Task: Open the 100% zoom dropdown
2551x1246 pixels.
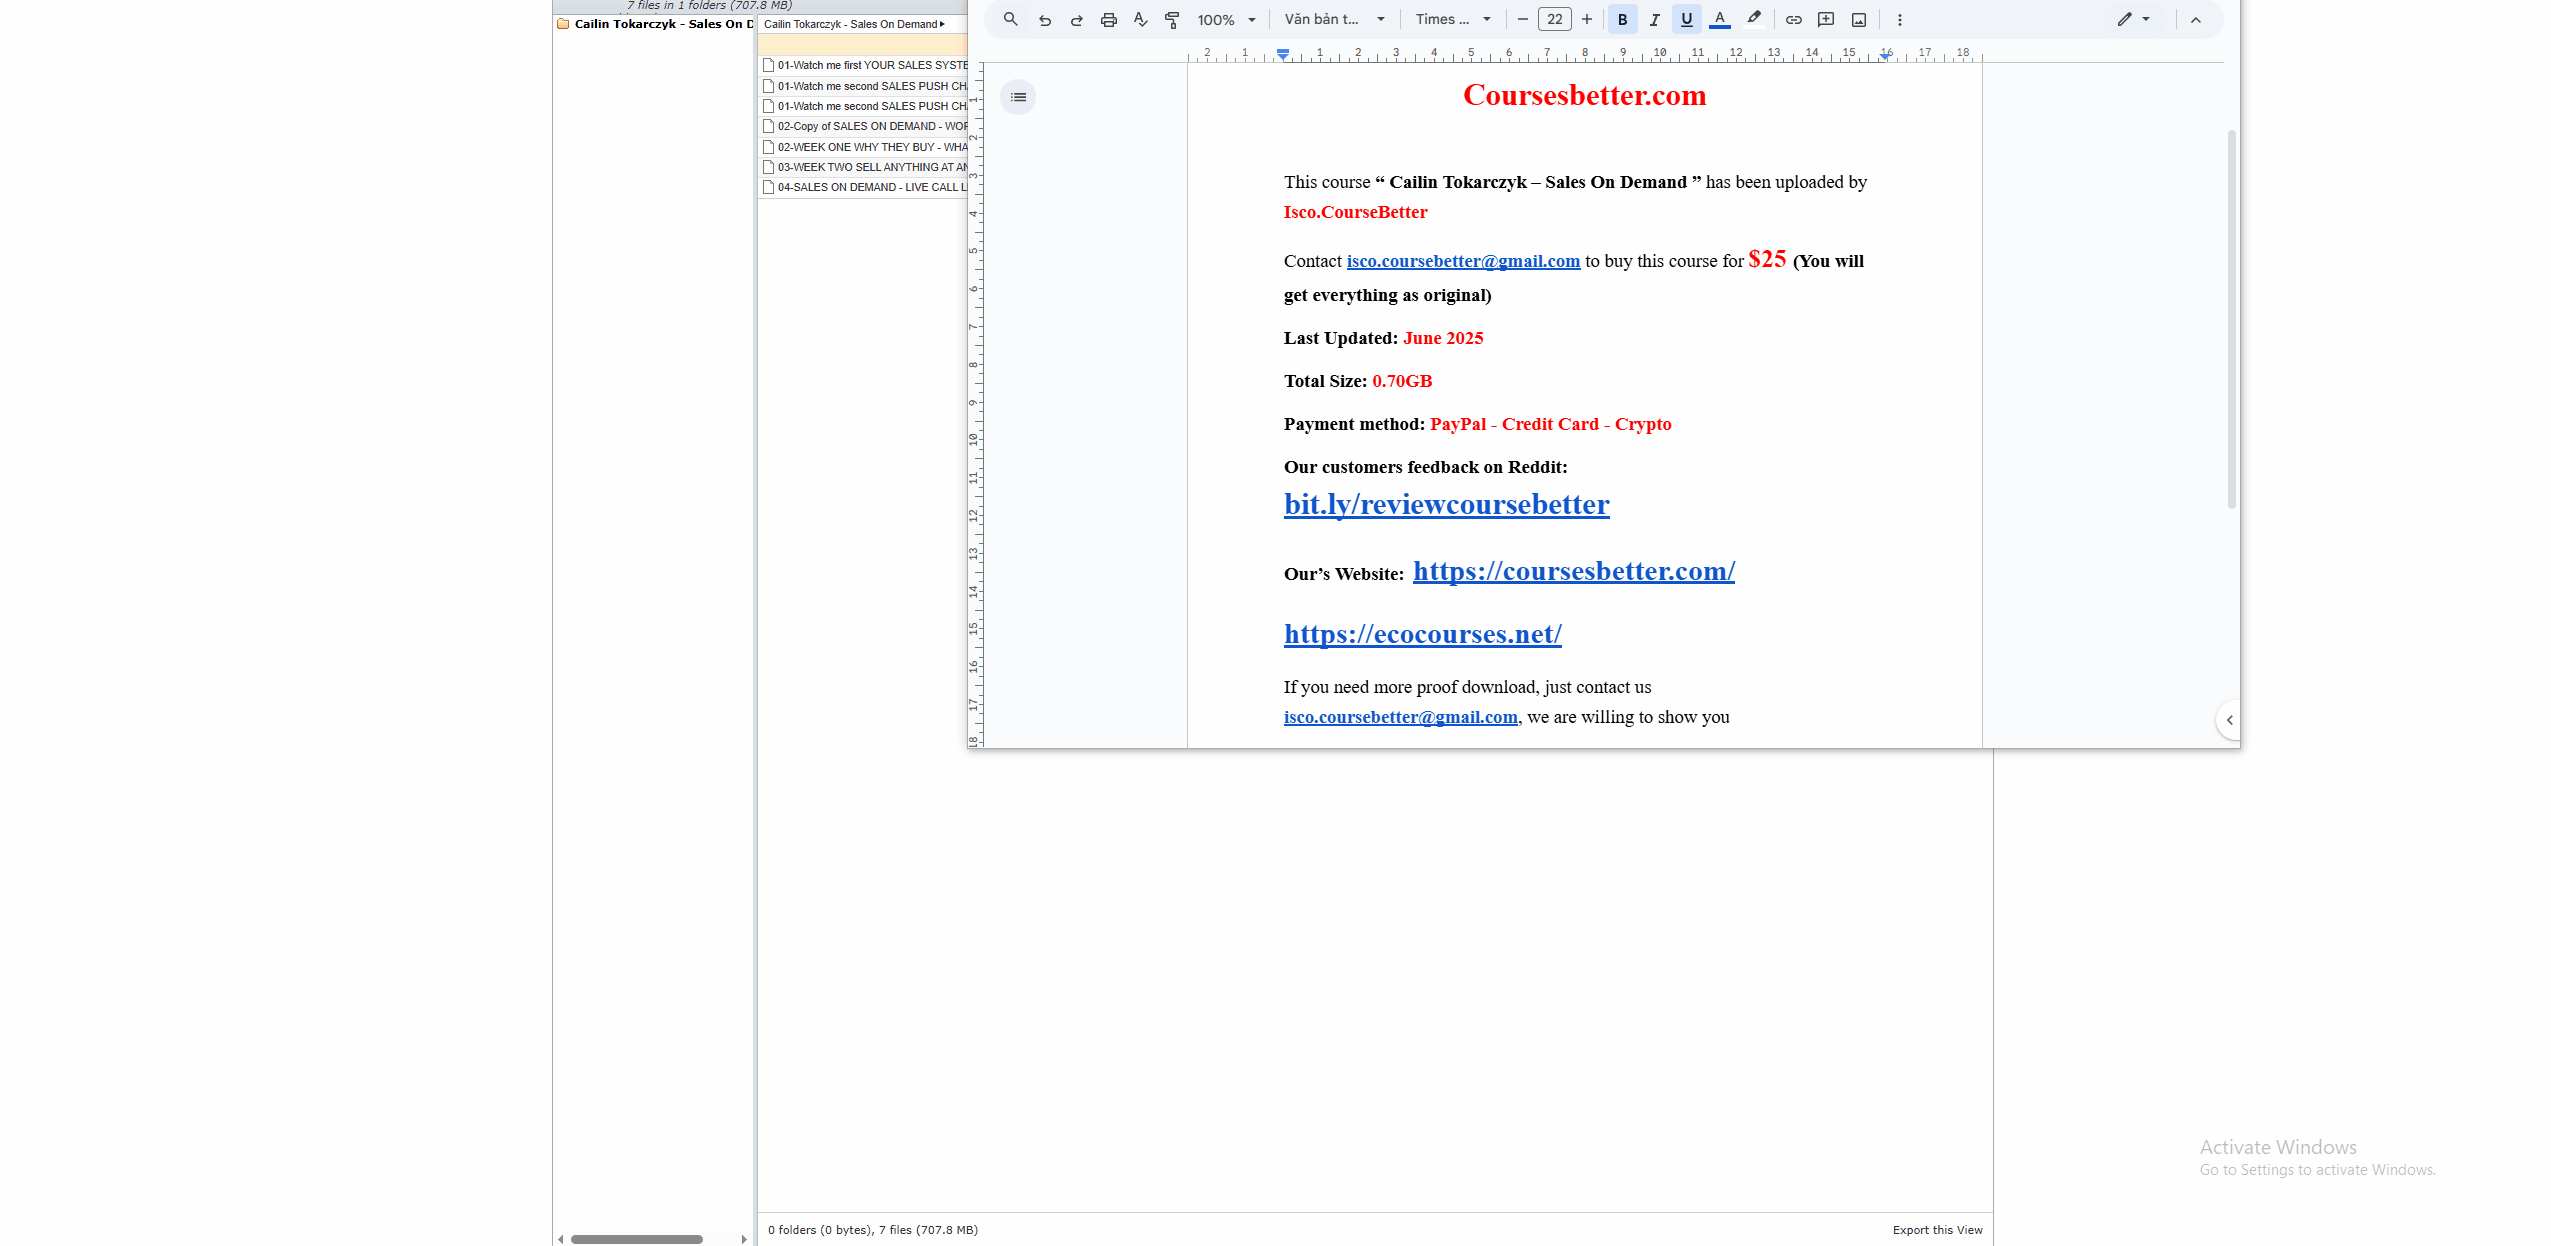Action: (1226, 20)
